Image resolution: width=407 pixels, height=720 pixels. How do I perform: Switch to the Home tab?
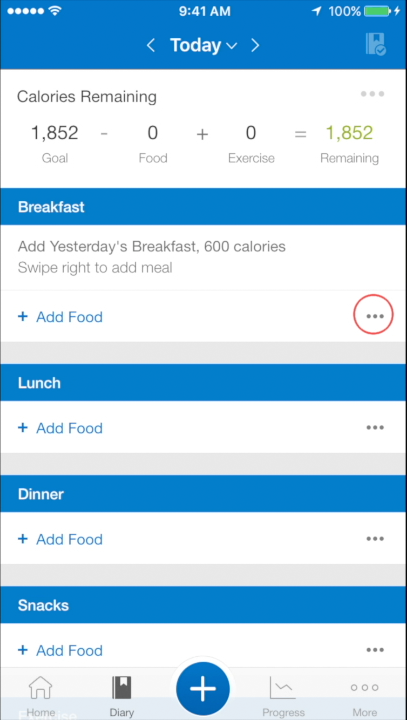tap(40, 697)
